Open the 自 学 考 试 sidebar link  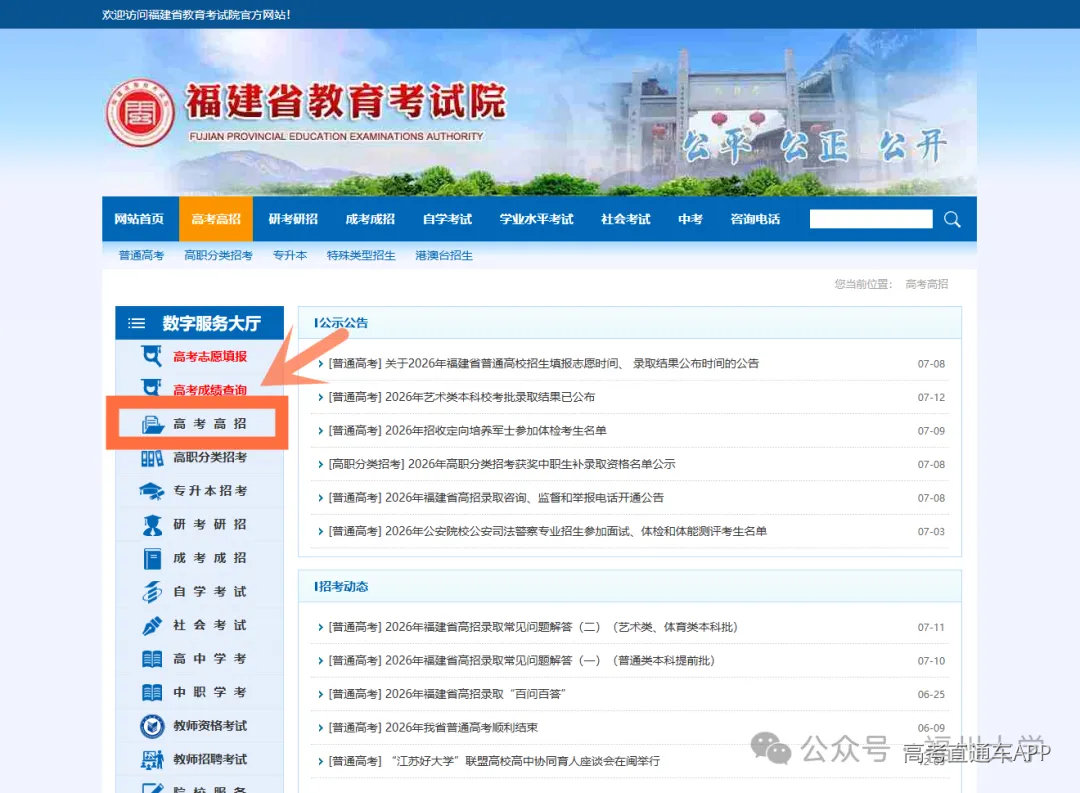[x=209, y=592]
